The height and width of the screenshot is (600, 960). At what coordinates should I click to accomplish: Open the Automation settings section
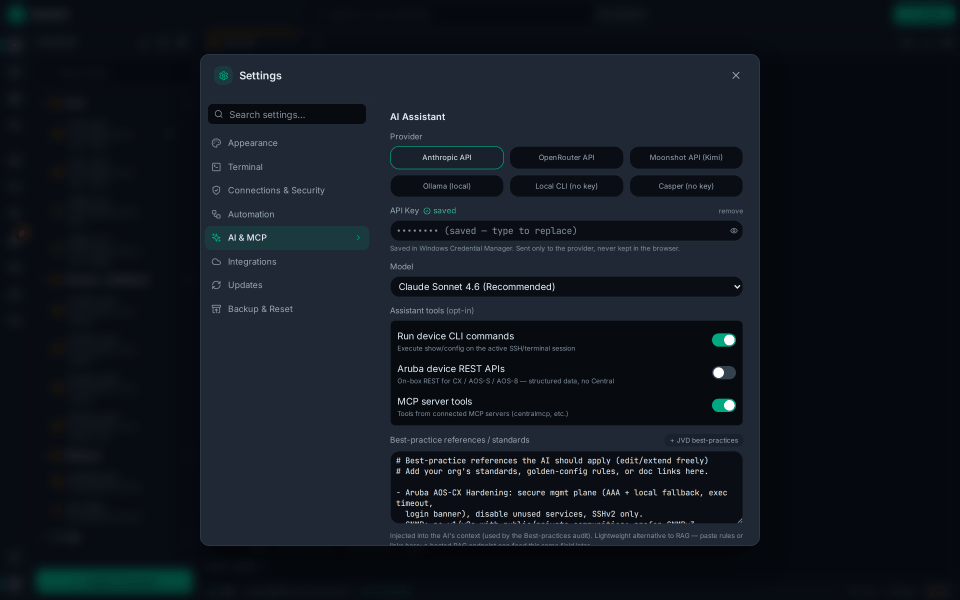[287, 214]
